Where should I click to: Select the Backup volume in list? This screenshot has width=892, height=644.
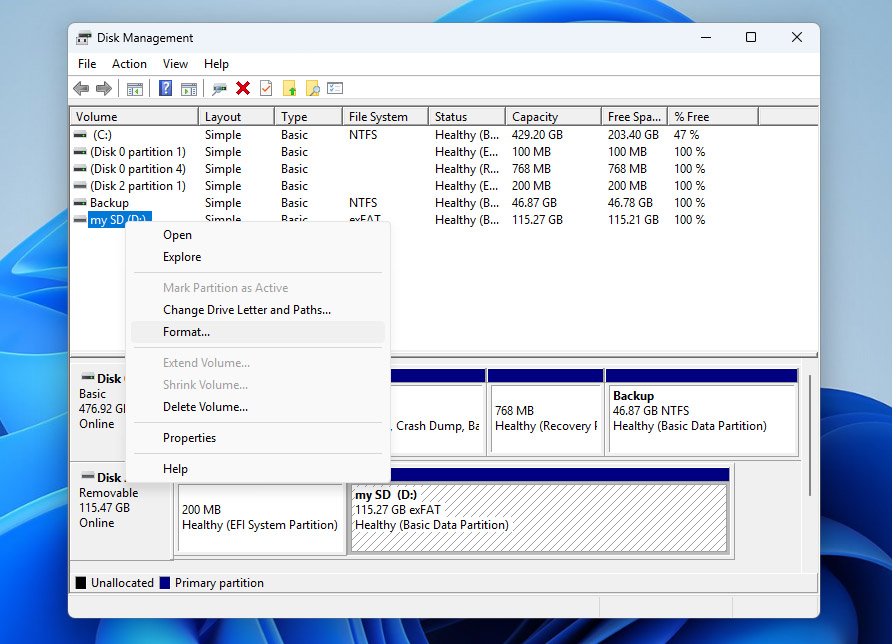[444, 203]
